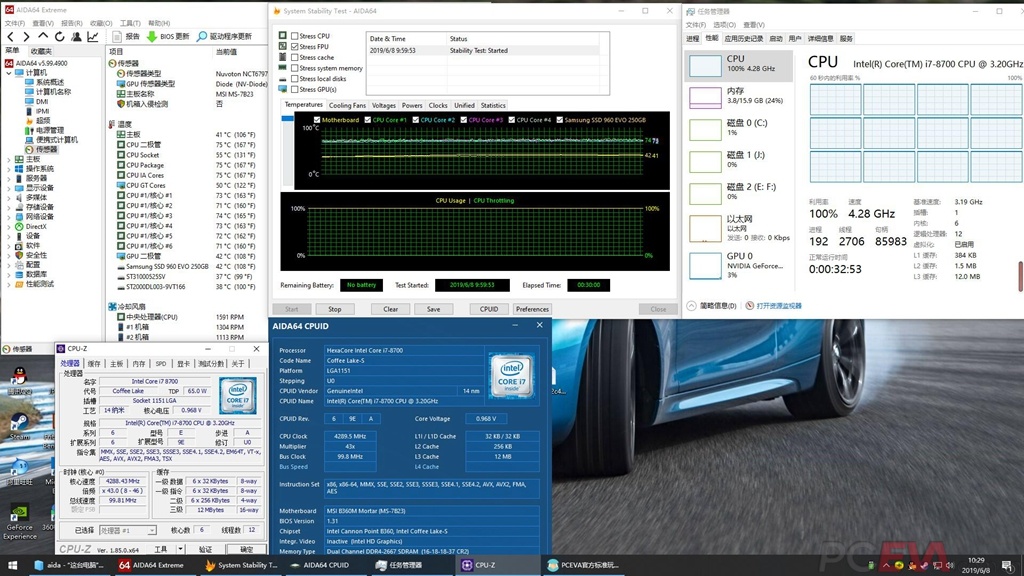The image size is (1024, 576).
Task: Switch to Voltages tab
Action: click(384, 105)
